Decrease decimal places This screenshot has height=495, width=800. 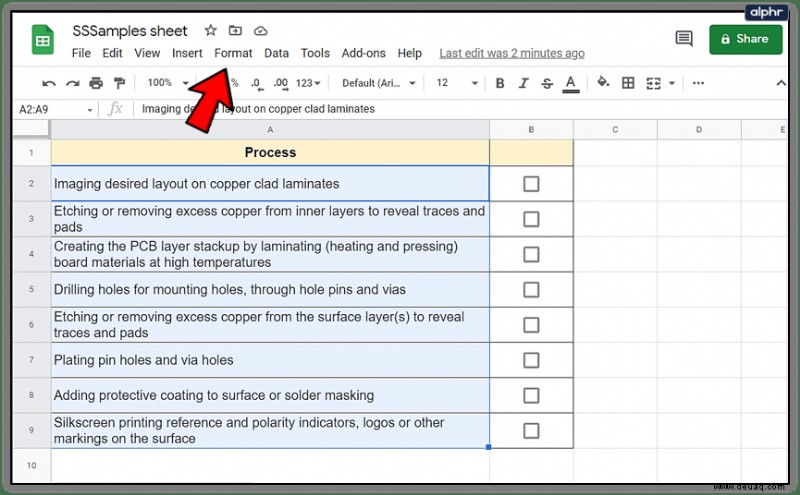257,84
